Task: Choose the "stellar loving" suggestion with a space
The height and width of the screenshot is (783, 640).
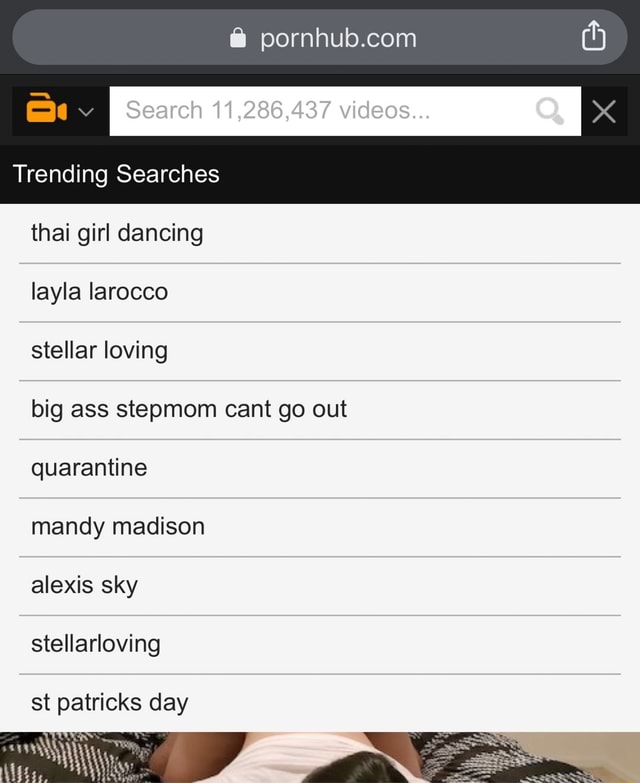Action: point(99,350)
